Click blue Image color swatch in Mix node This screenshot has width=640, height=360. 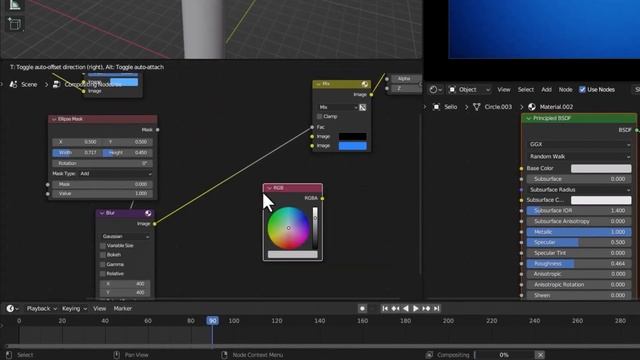(353, 146)
